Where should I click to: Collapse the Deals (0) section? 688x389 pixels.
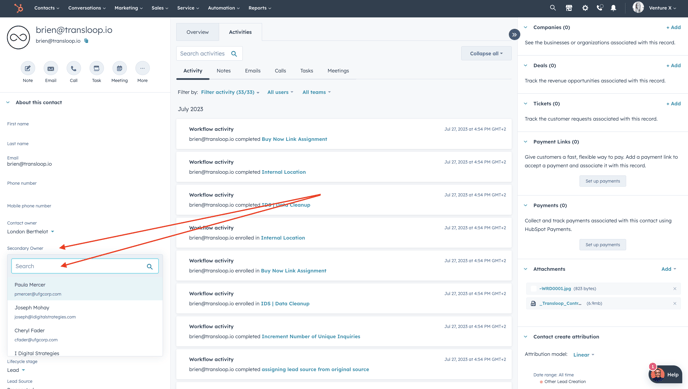(526, 65)
